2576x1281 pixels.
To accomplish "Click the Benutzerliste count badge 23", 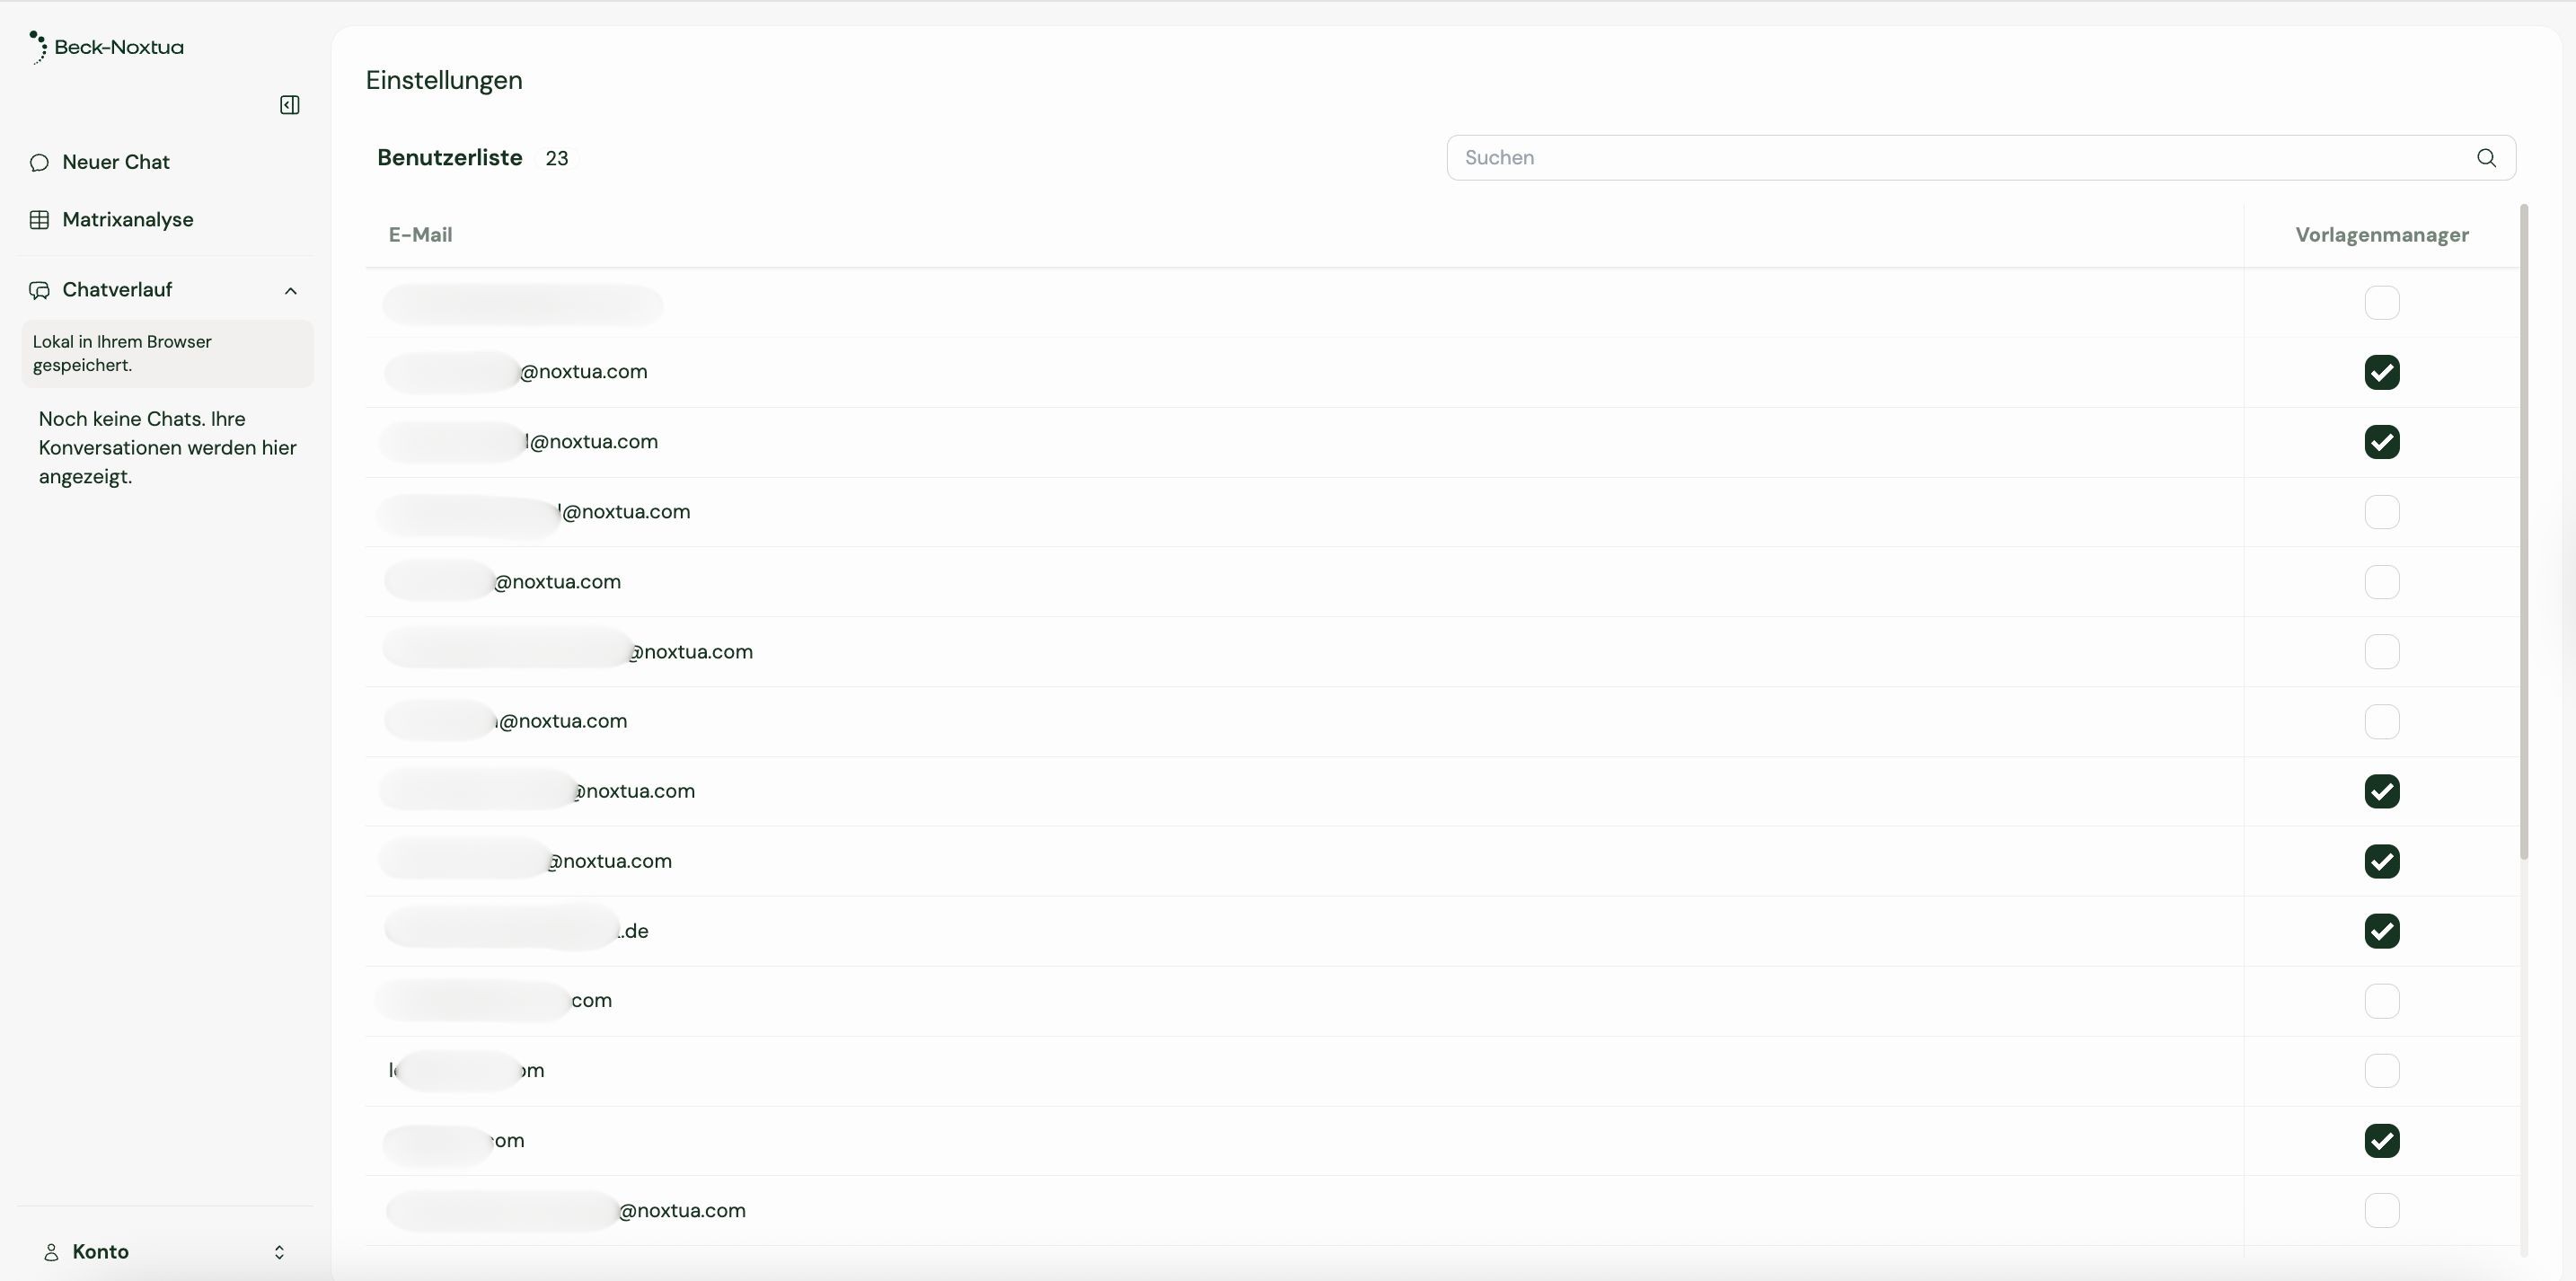I will pos(557,158).
